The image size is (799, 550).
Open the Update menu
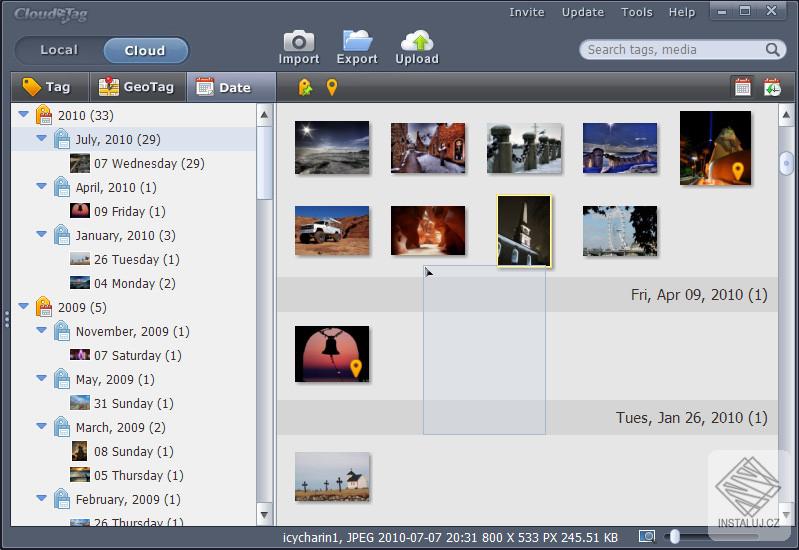tap(583, 12)
